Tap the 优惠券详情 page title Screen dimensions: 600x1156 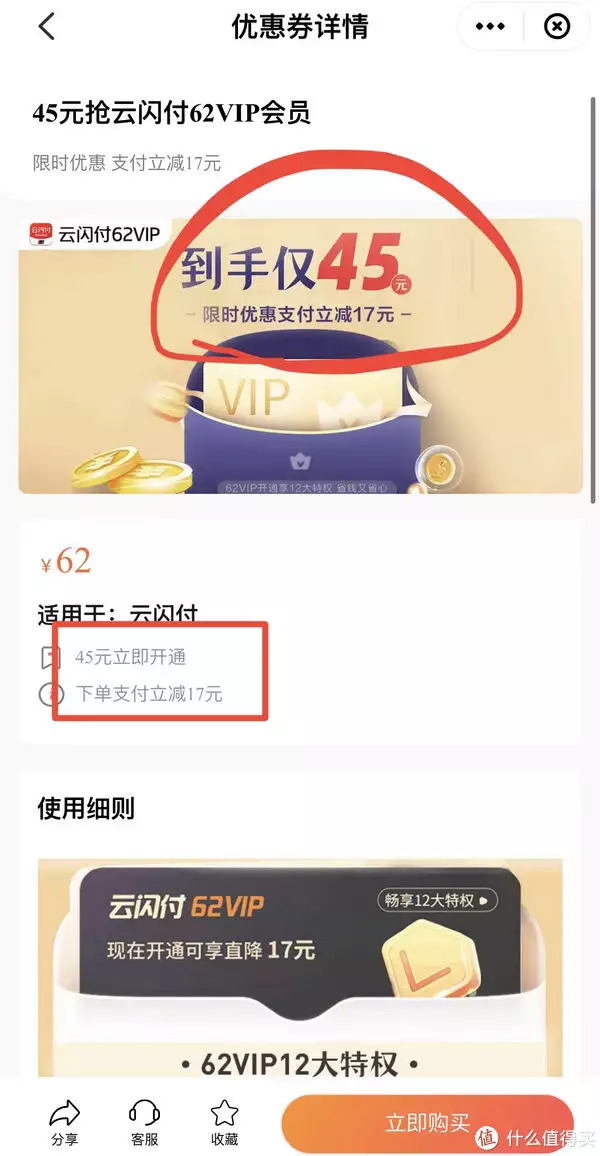[x=300, y=27]
